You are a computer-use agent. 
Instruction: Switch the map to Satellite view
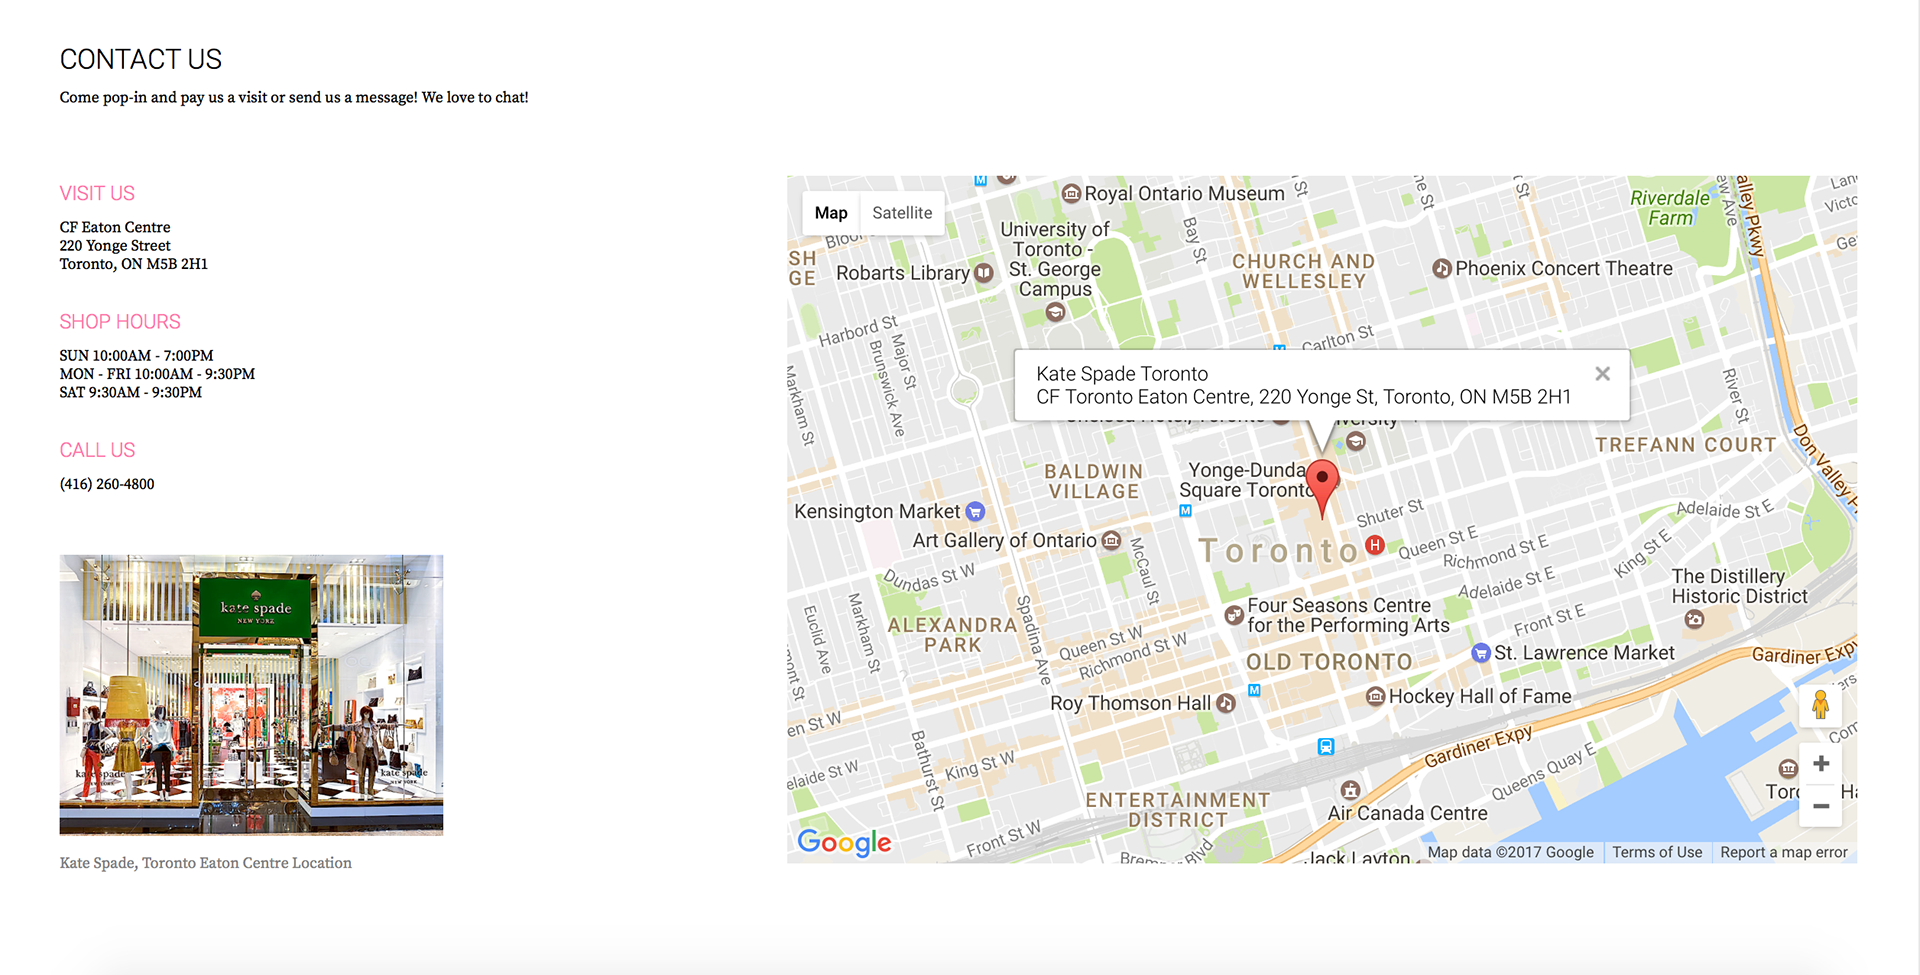902,213
